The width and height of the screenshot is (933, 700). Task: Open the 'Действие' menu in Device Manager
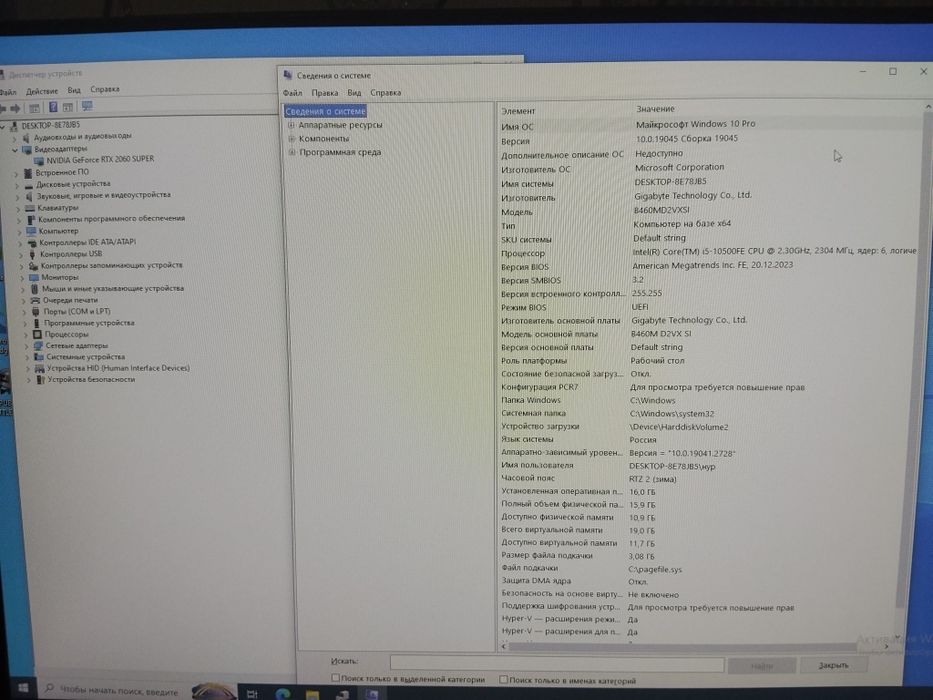coord(42,91)
